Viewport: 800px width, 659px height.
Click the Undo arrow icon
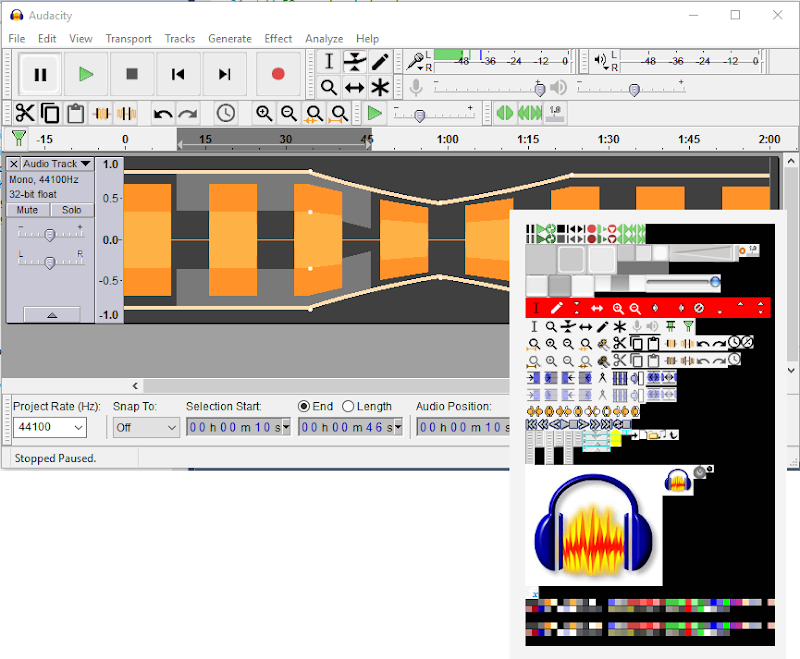(163, 113)
